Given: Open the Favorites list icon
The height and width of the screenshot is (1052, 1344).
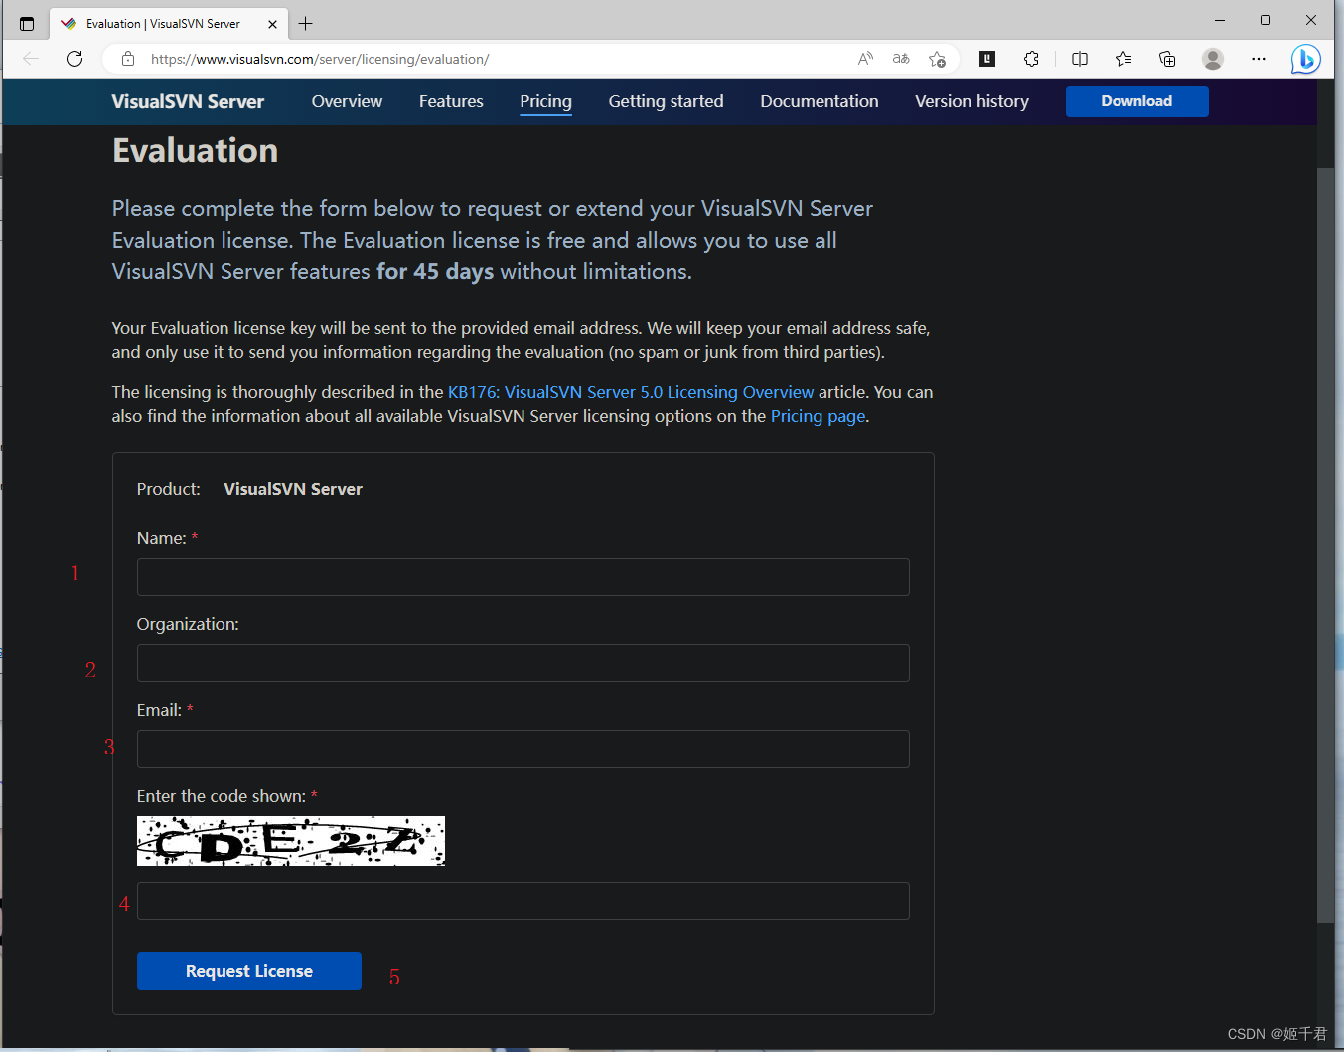Looking at the screenshot, I should click(x=1123, y=59).
